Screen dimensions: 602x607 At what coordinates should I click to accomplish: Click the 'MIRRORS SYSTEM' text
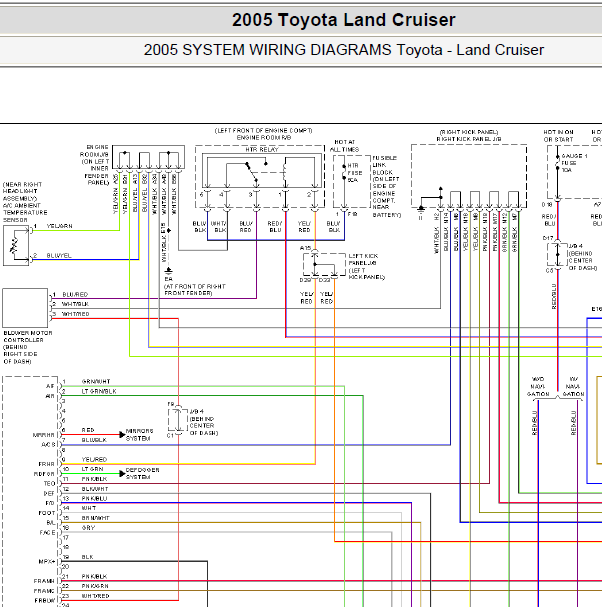pyautogui.click(x=139, y=435)
